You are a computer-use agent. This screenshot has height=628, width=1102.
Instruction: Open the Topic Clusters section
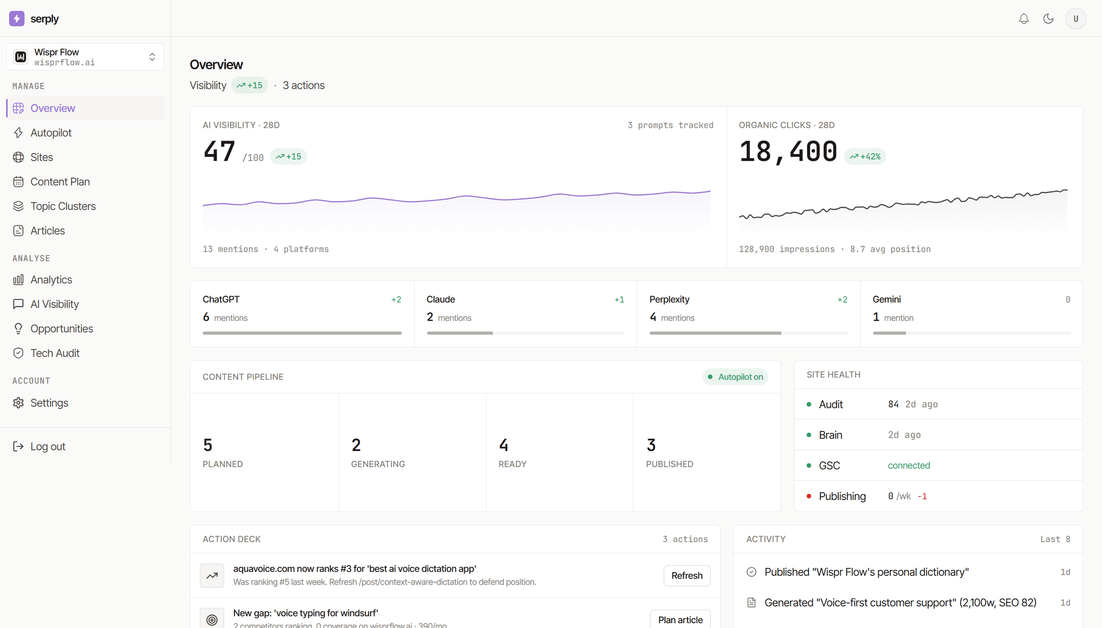click(63, 207)
